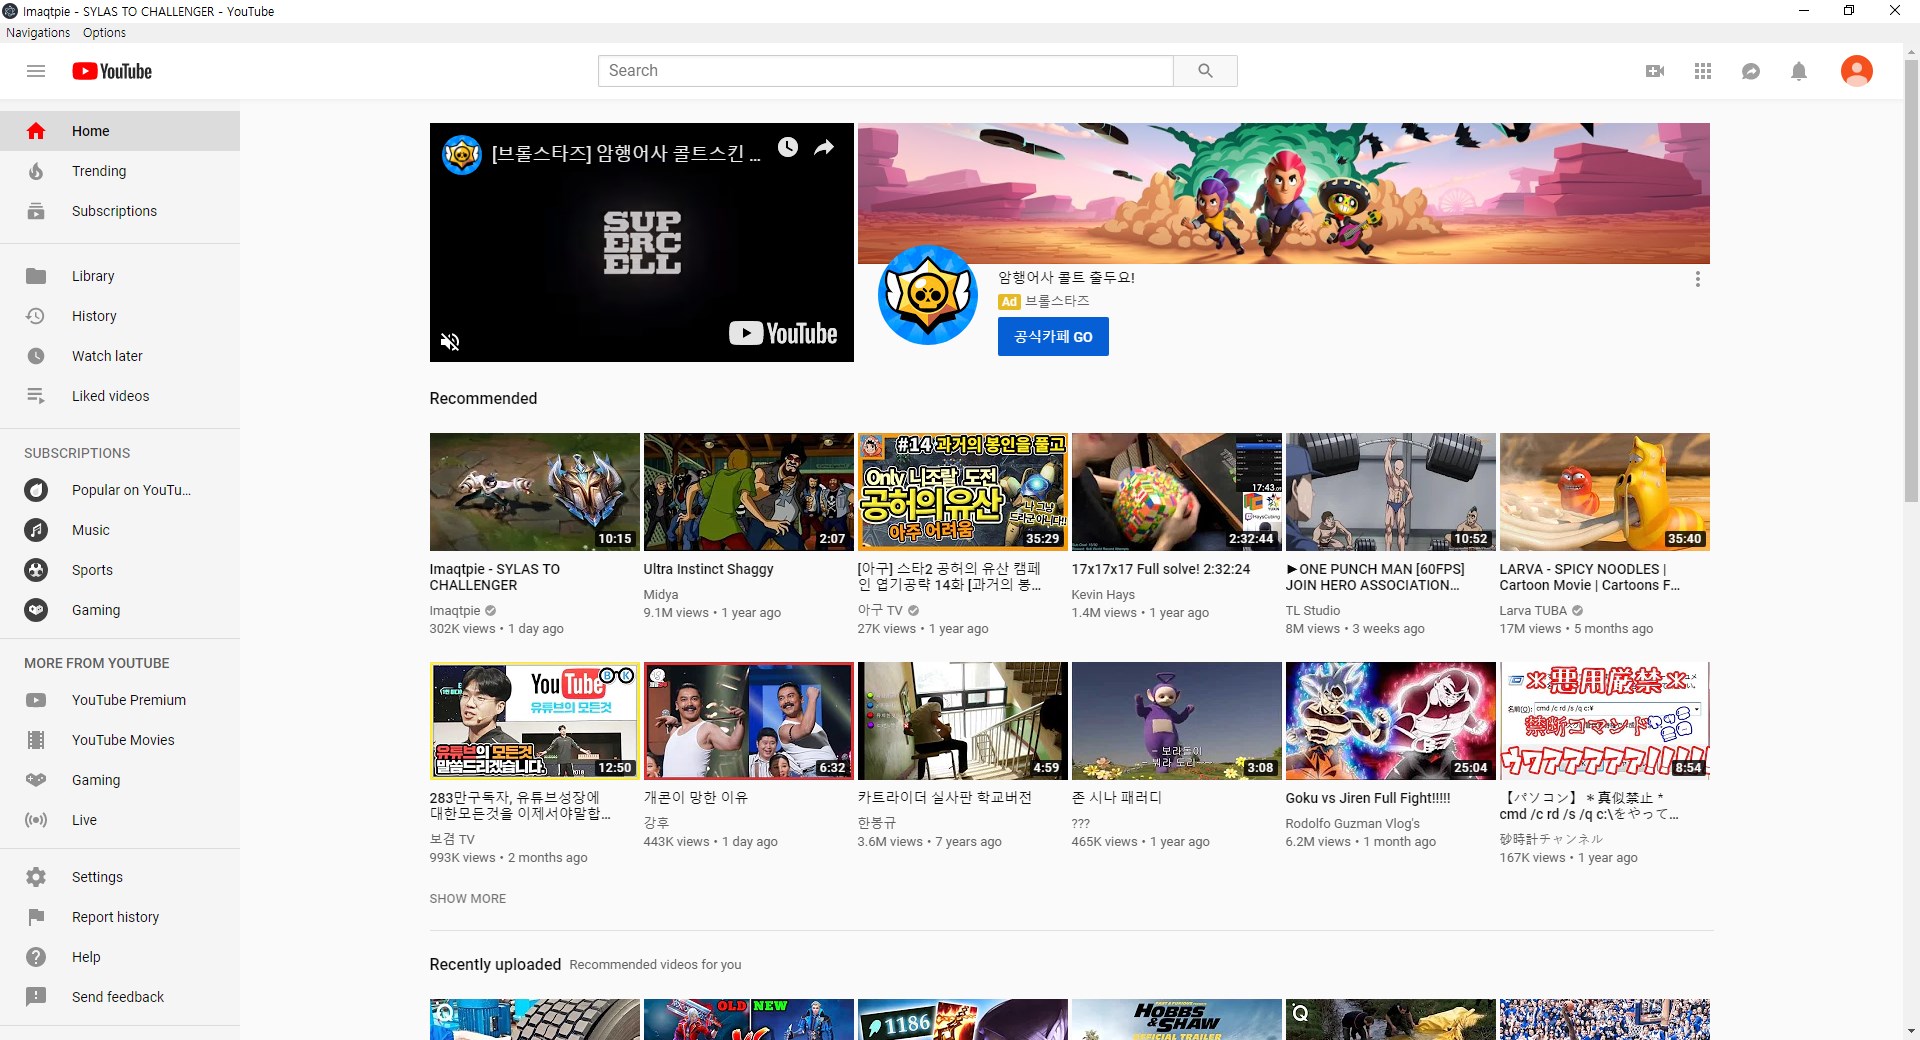Open the upload video camera icon
The height and width of the screenshot is (1040, 1920).
(x=1655, y=71)
